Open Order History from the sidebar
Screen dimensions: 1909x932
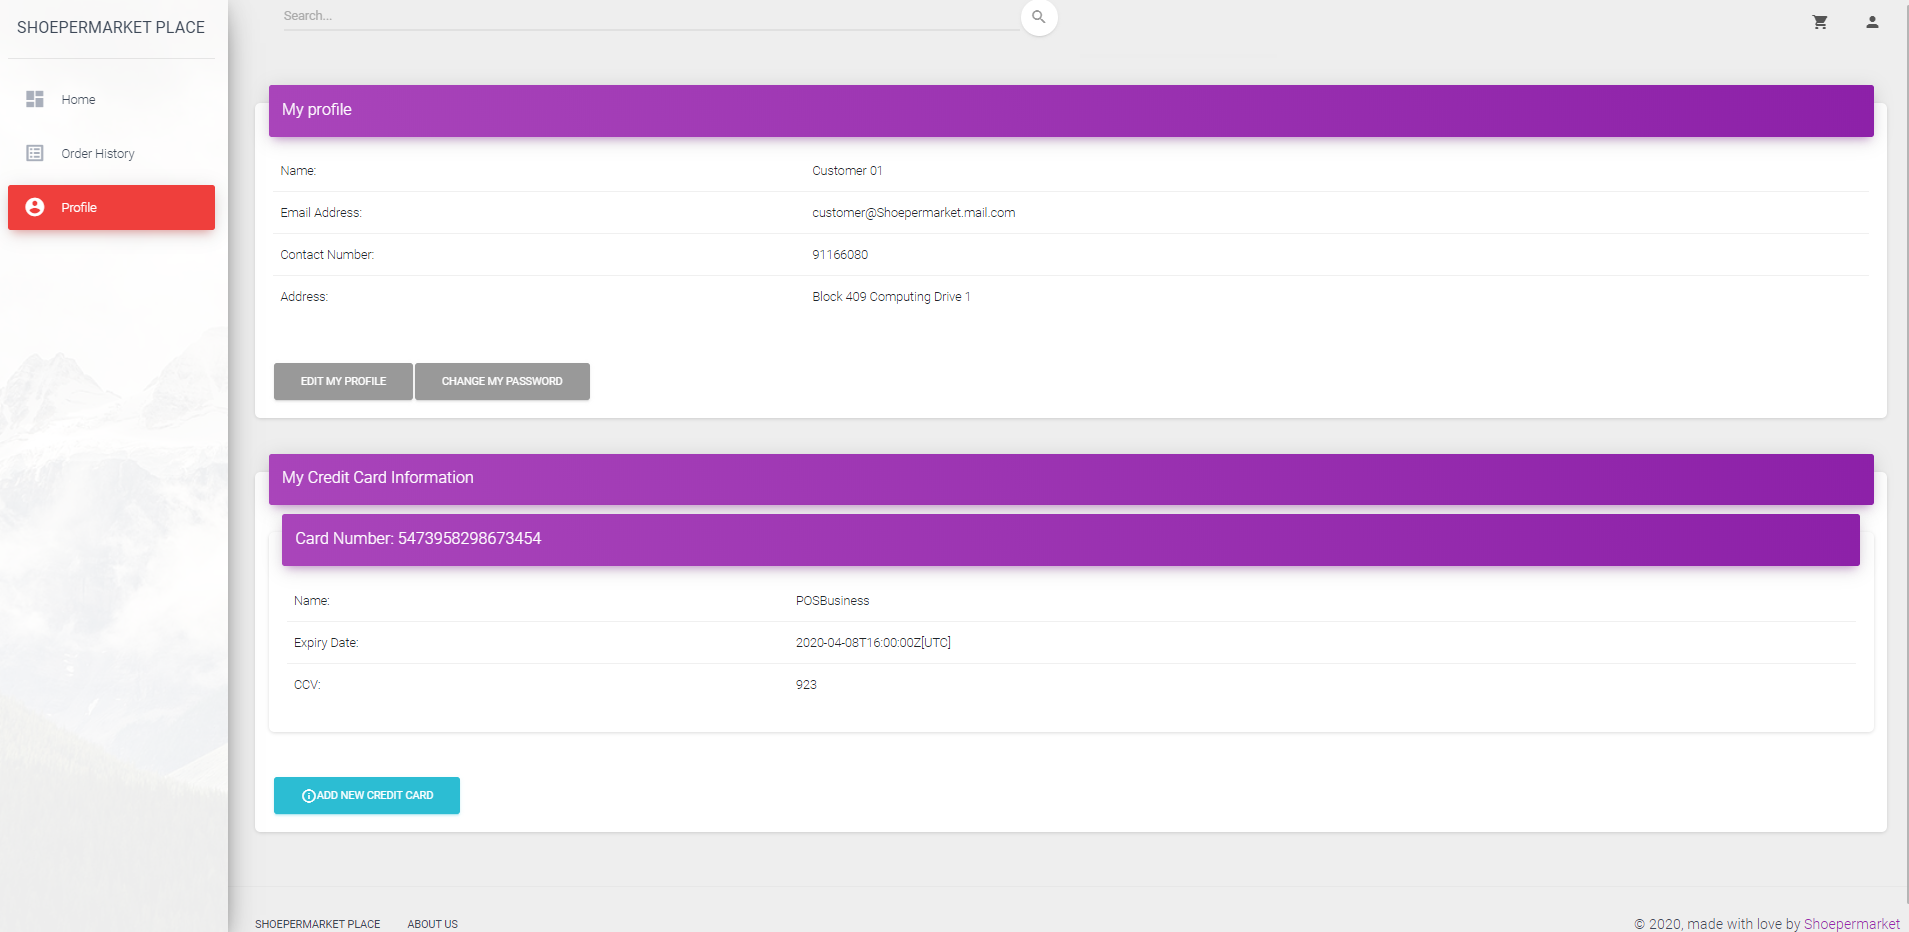pyautogui.click(x=111, y=153)
